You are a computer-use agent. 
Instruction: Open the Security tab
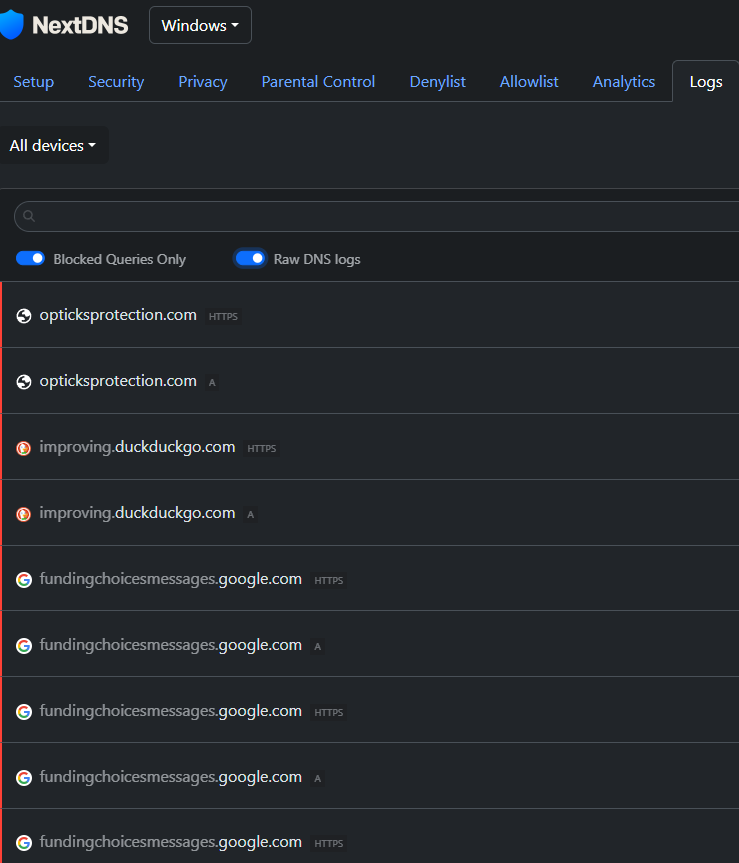[x=116, y=81]
